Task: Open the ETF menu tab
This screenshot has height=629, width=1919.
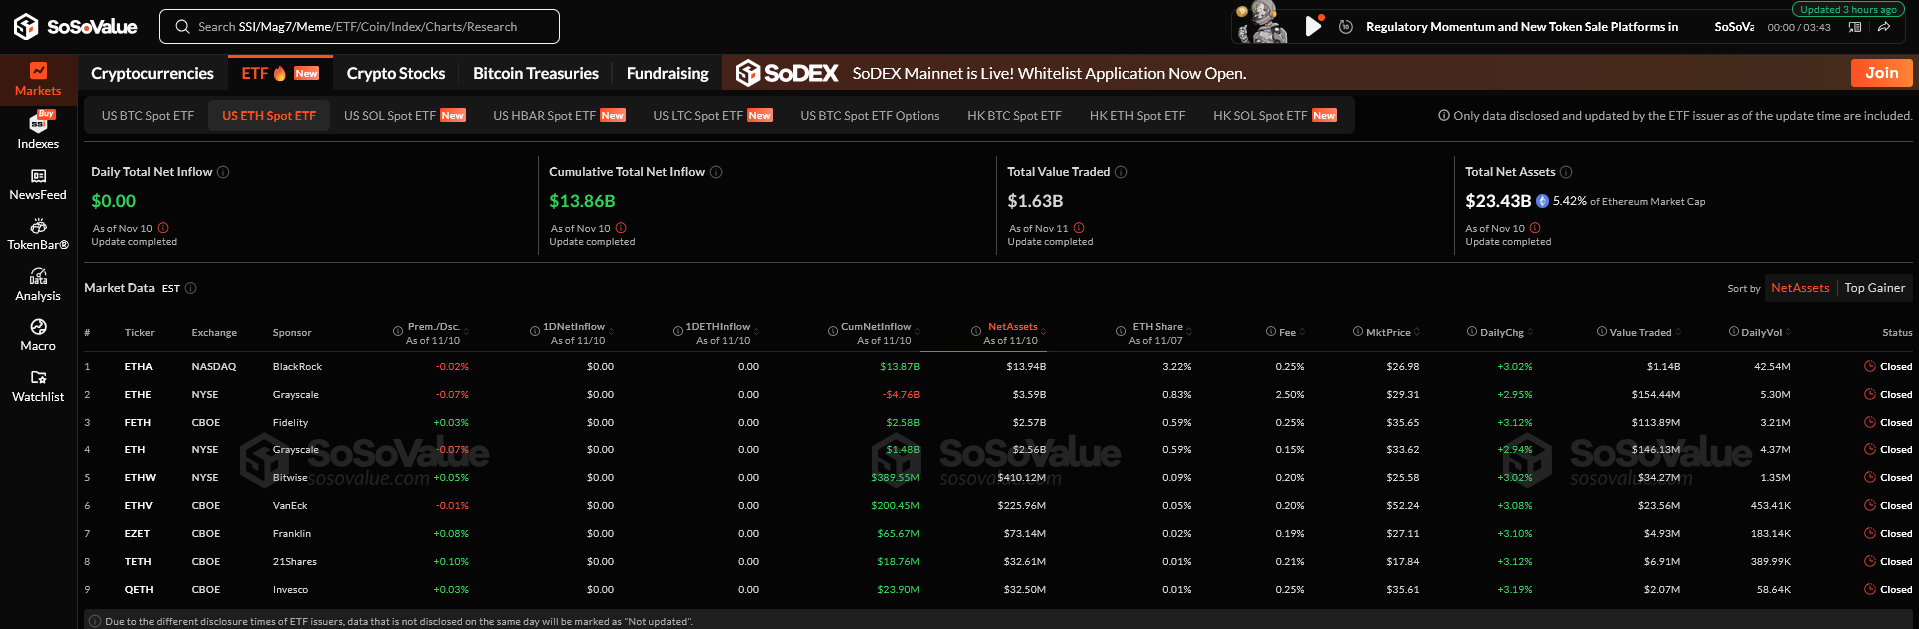Action: point(280,73)
